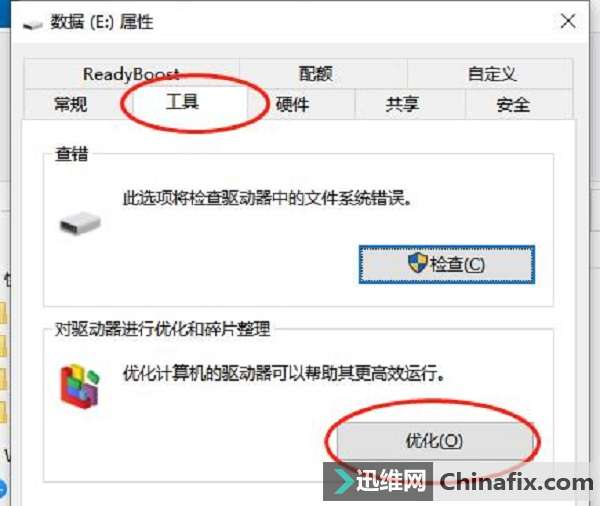Click the 迅维网 watermark logo
The width and height of the screenshot is (600, 506).
click(378, 481)
